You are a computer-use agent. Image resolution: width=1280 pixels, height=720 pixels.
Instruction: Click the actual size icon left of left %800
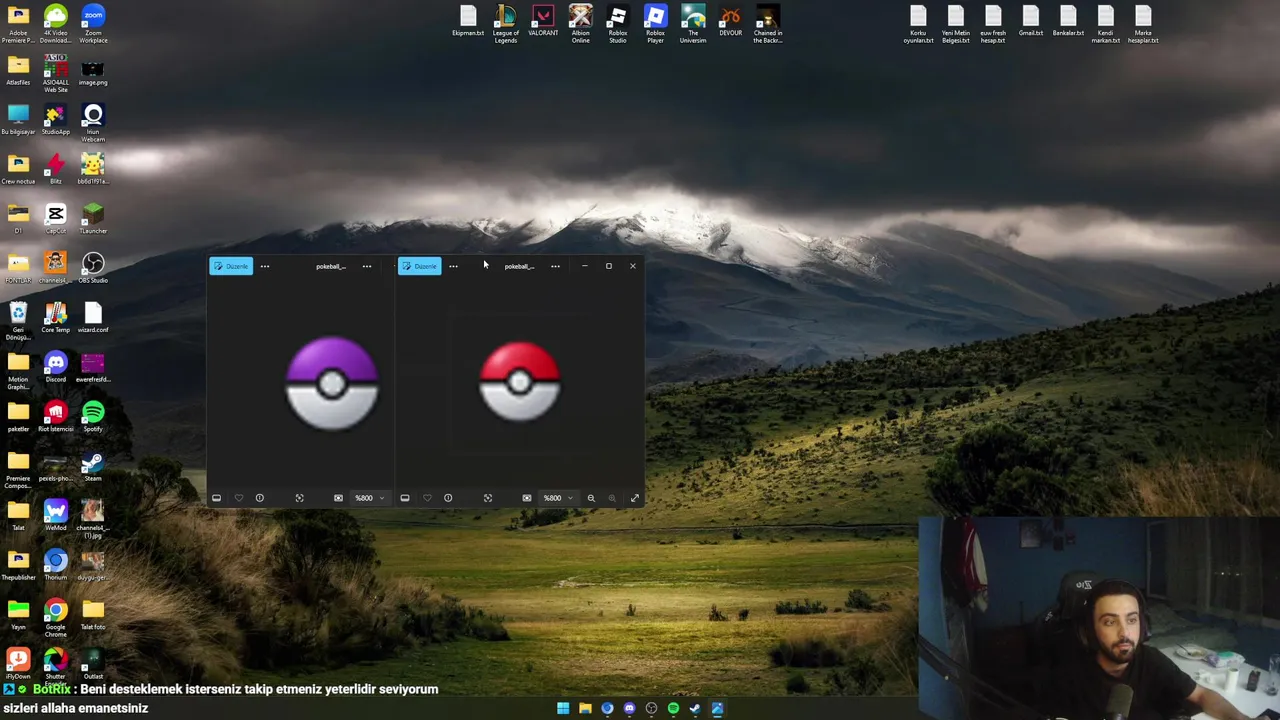(338, 498)
